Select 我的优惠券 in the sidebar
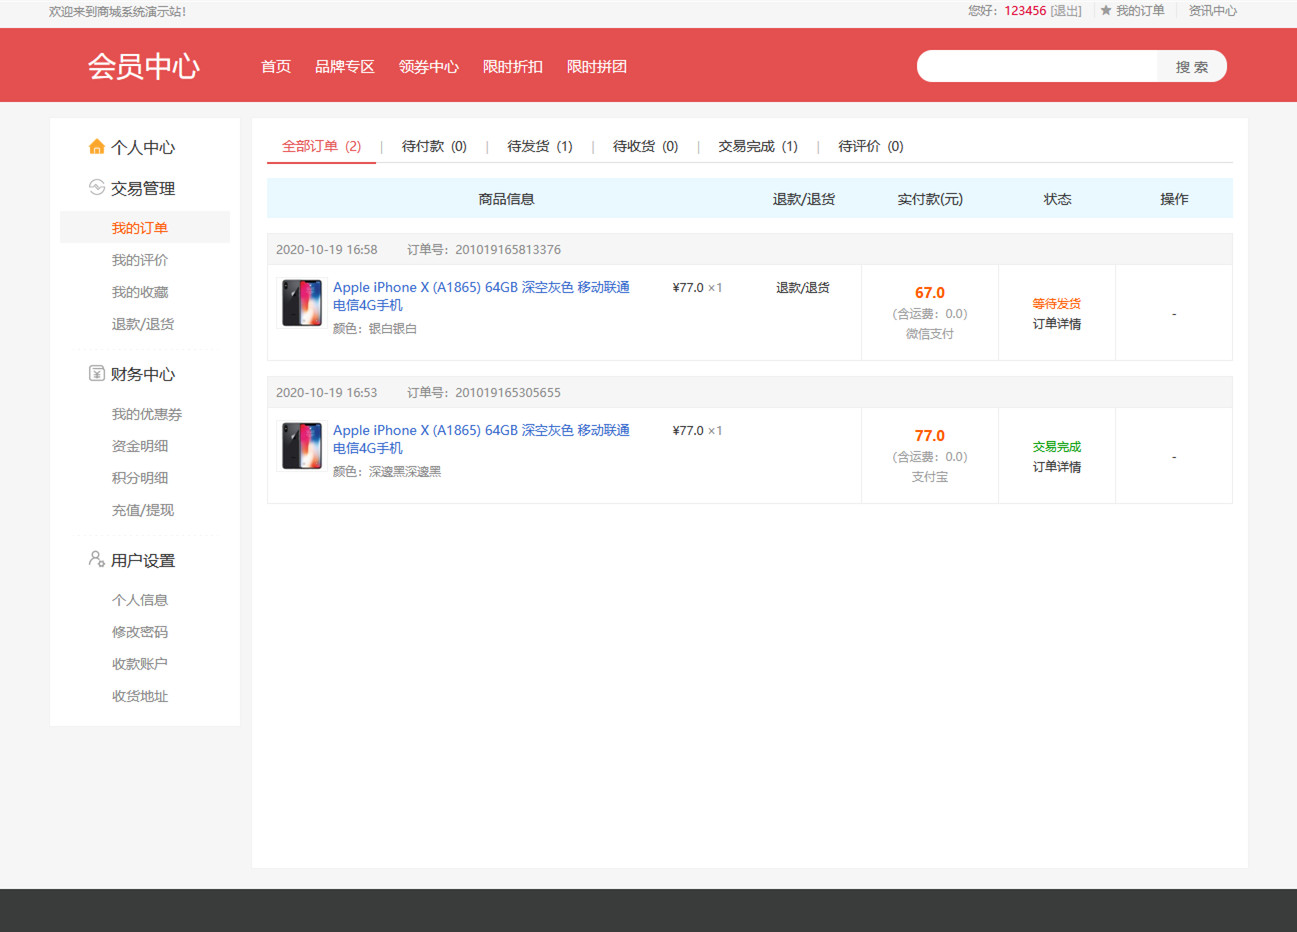The image size is (1297, 932). tap(147, 414)
